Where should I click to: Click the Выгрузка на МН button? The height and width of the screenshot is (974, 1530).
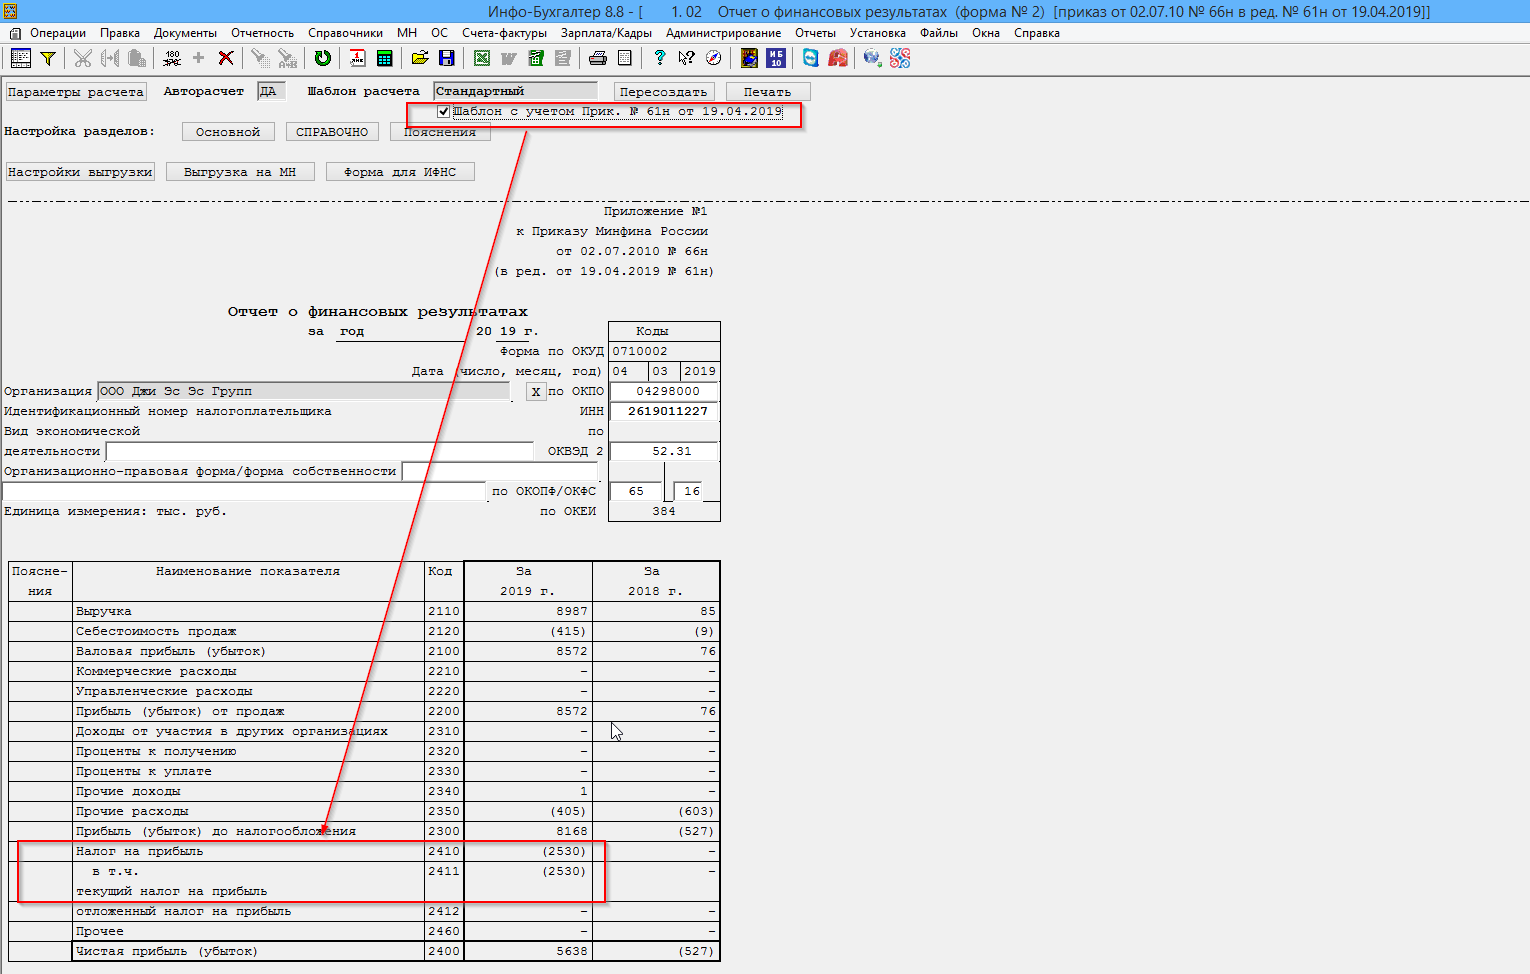(x=240, y=172)
